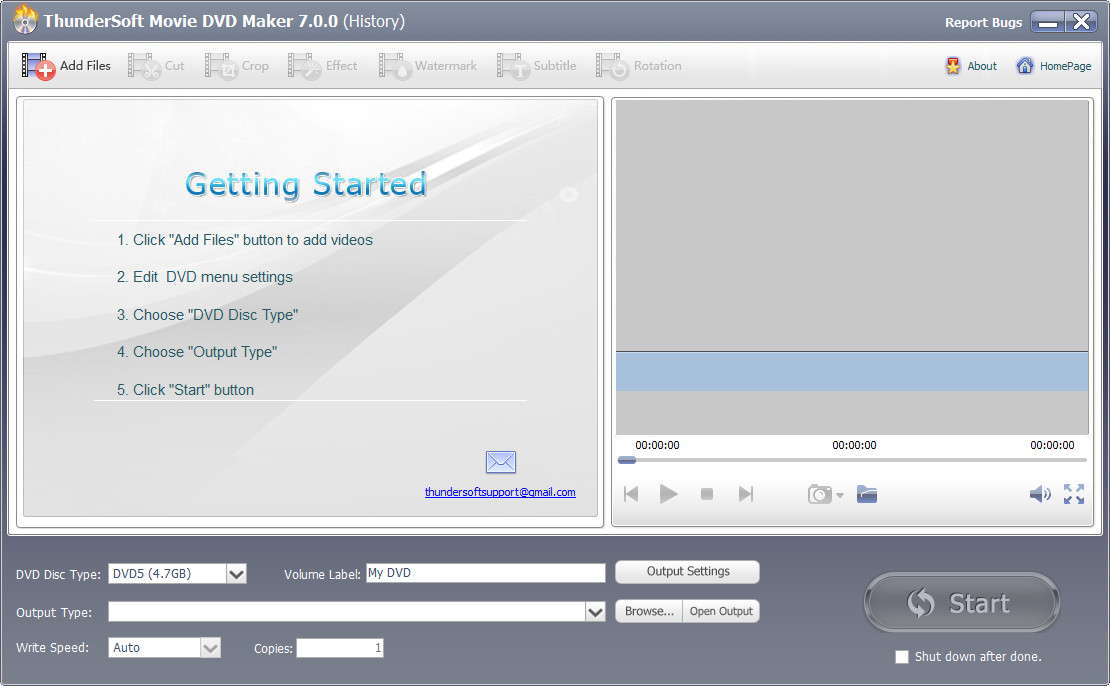Click the playback seek slider handle
Screen dimensions: 1110x686
626,460
